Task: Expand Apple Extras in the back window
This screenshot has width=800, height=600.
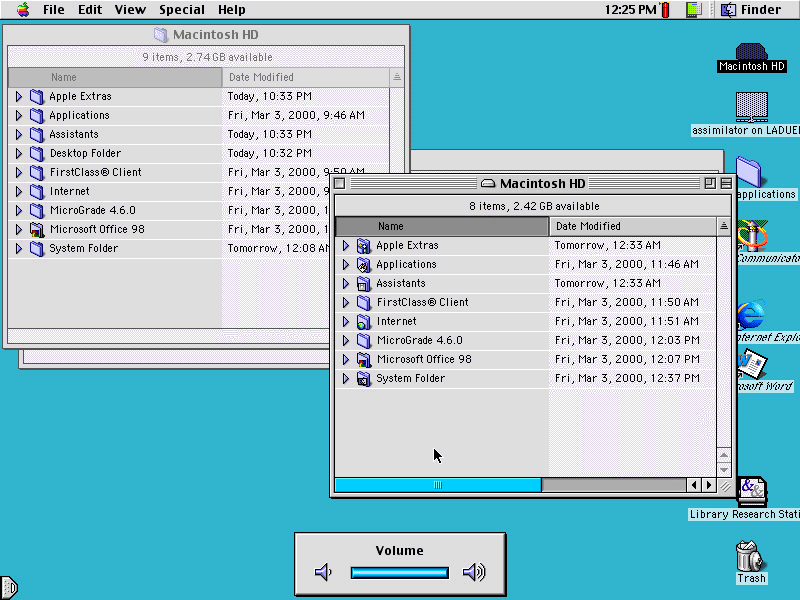Action: (19, 97)
